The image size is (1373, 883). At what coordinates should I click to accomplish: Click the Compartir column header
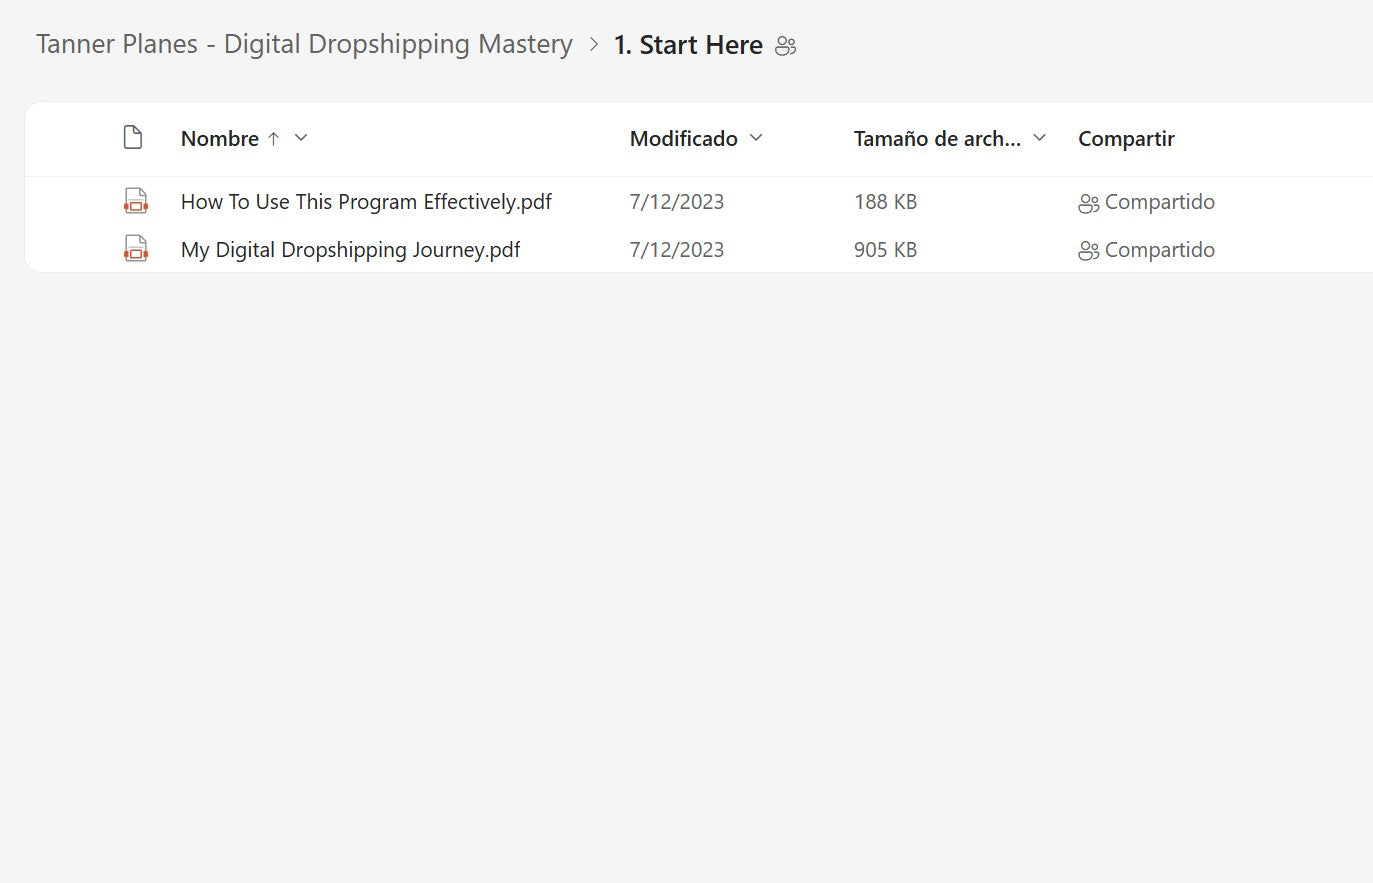pos(1125,139)
